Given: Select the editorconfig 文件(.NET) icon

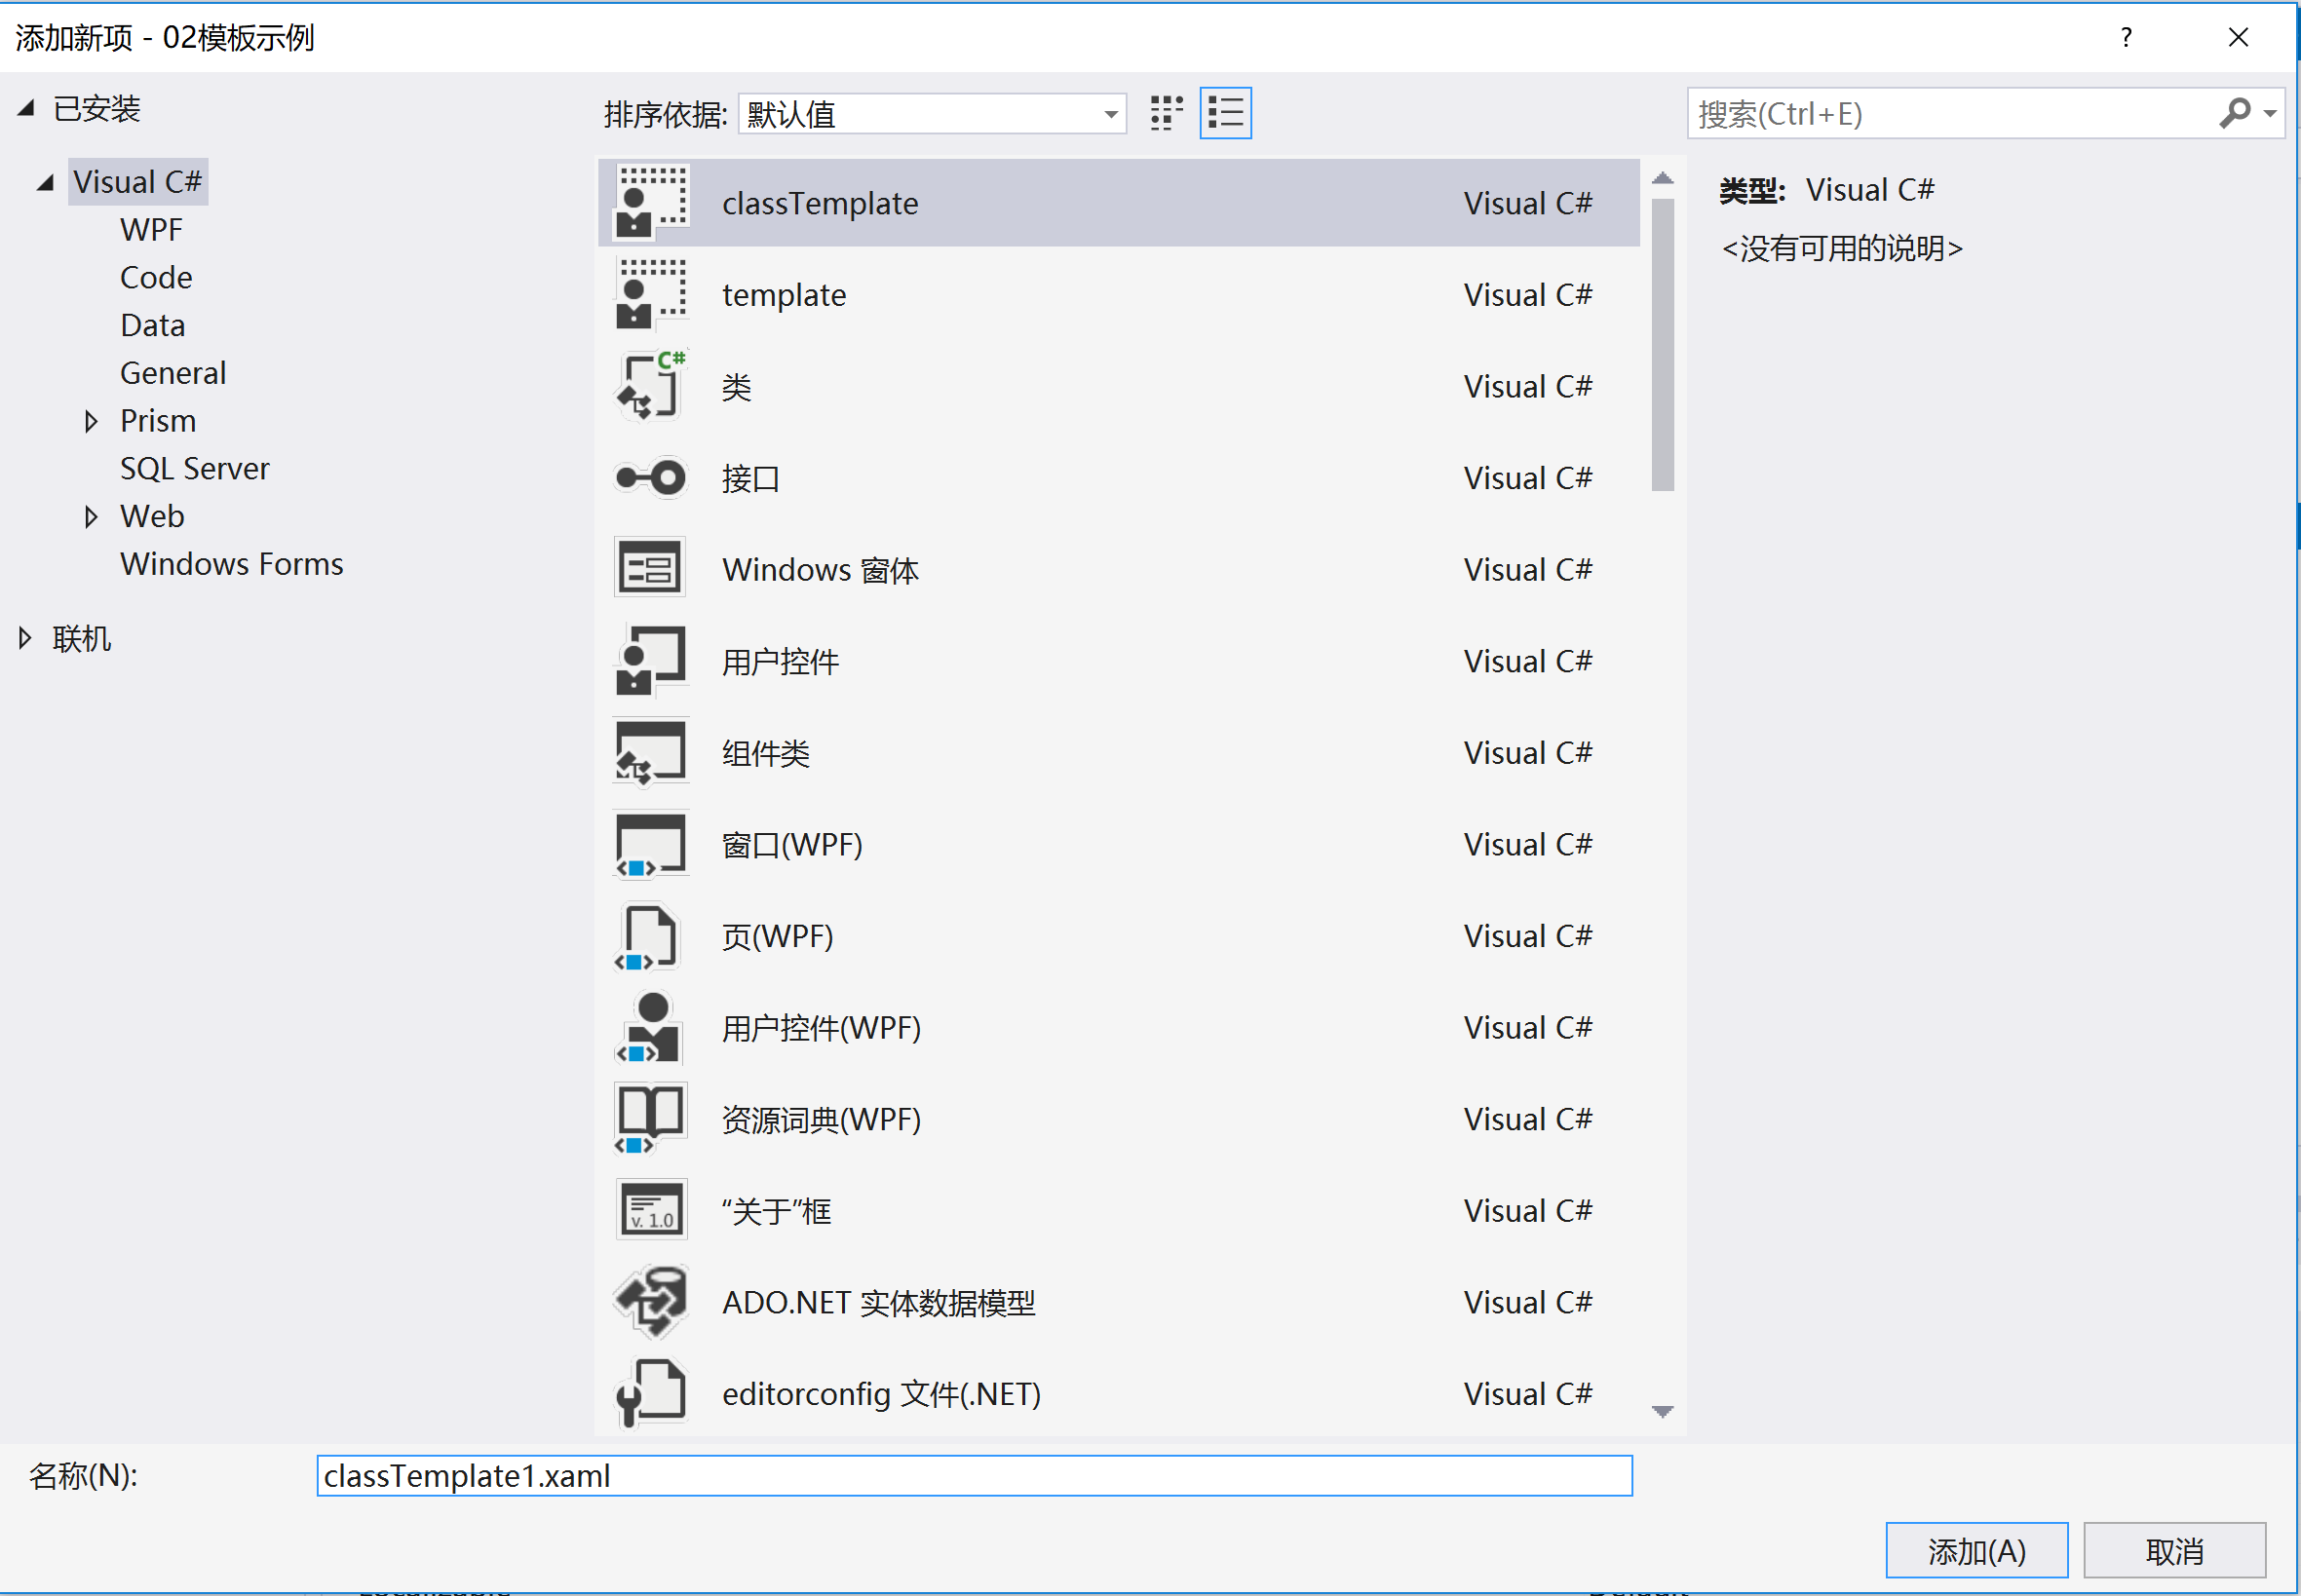Looking at the screenshot, I should point(651,1393).
